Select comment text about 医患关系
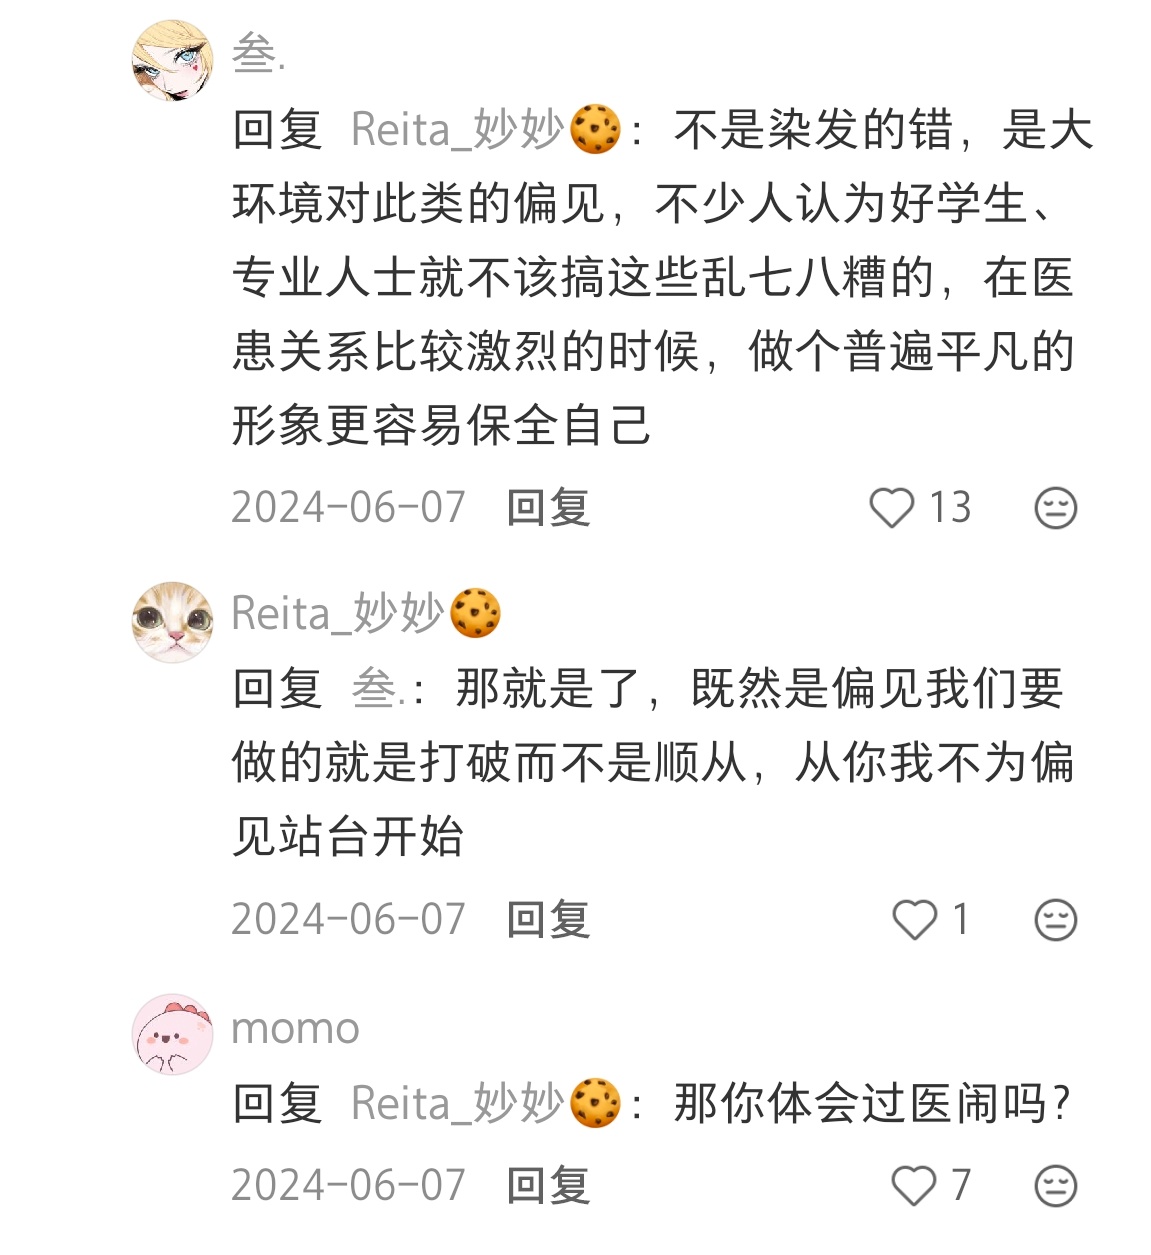 click(662, 277)
